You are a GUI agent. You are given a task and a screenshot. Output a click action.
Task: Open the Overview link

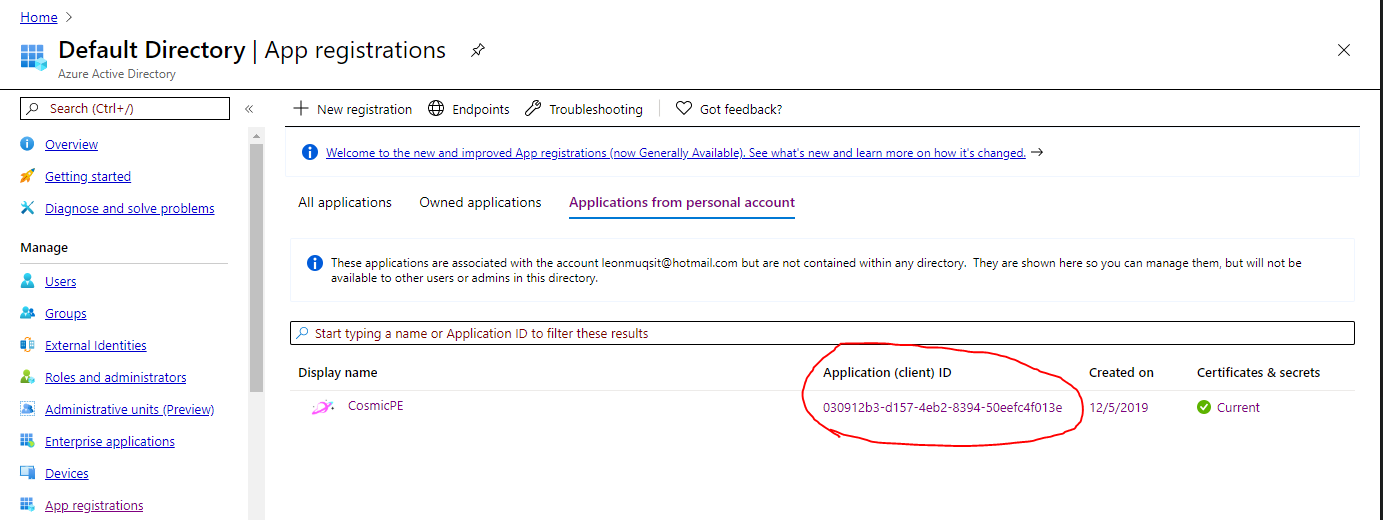tap(71, 144)
